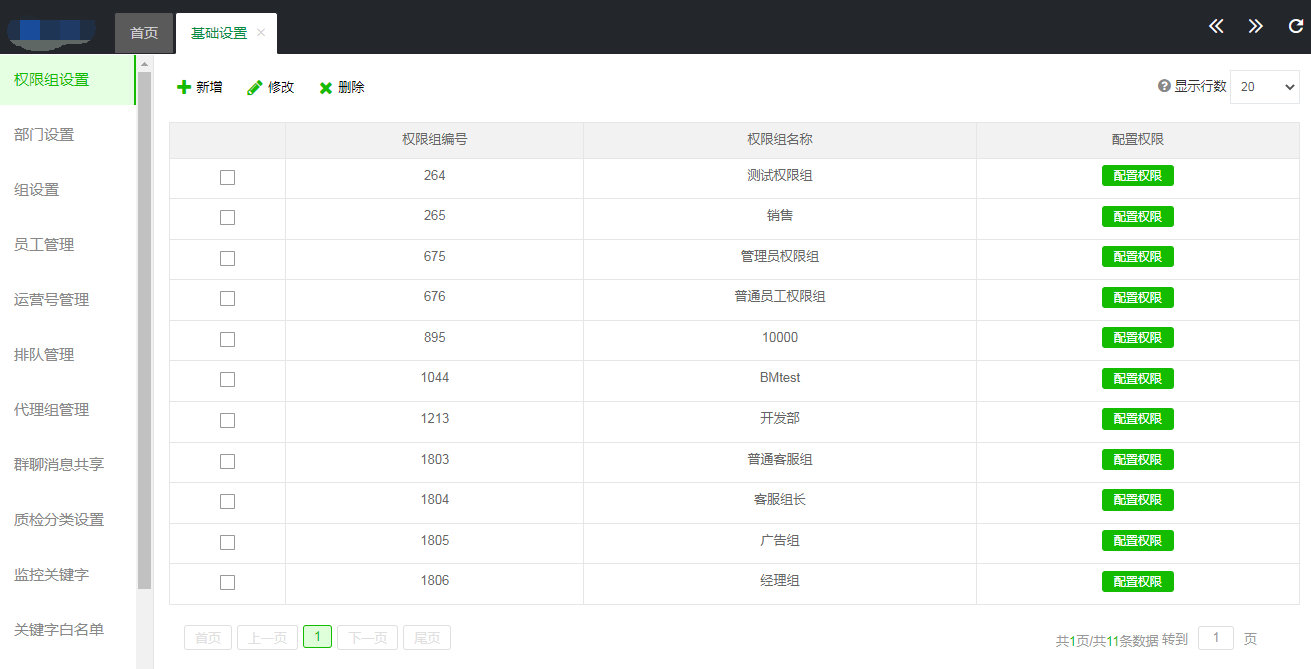Tick the checkbox for 经理组 row
The width and height of the screenshot is (1311, 669).
click(227, 582)
